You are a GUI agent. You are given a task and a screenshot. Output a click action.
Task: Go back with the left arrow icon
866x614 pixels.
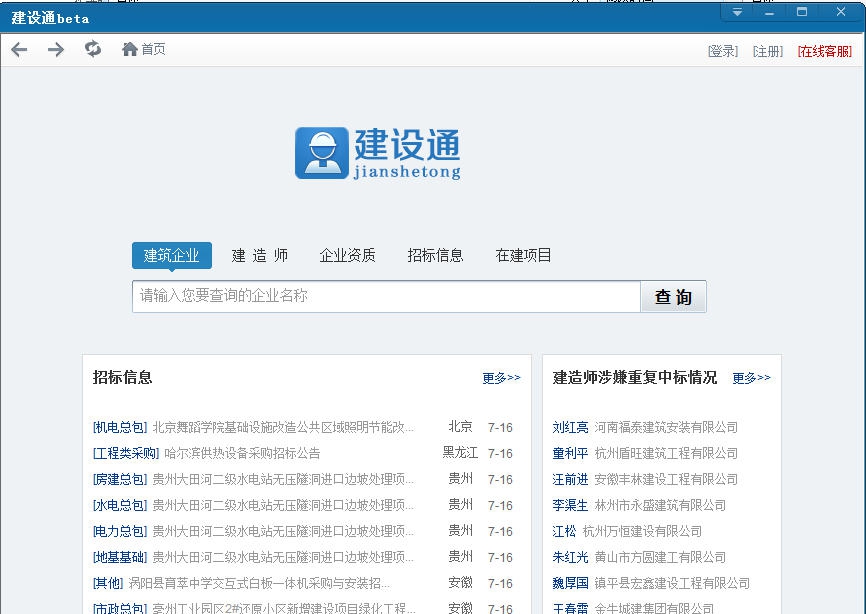19,50
